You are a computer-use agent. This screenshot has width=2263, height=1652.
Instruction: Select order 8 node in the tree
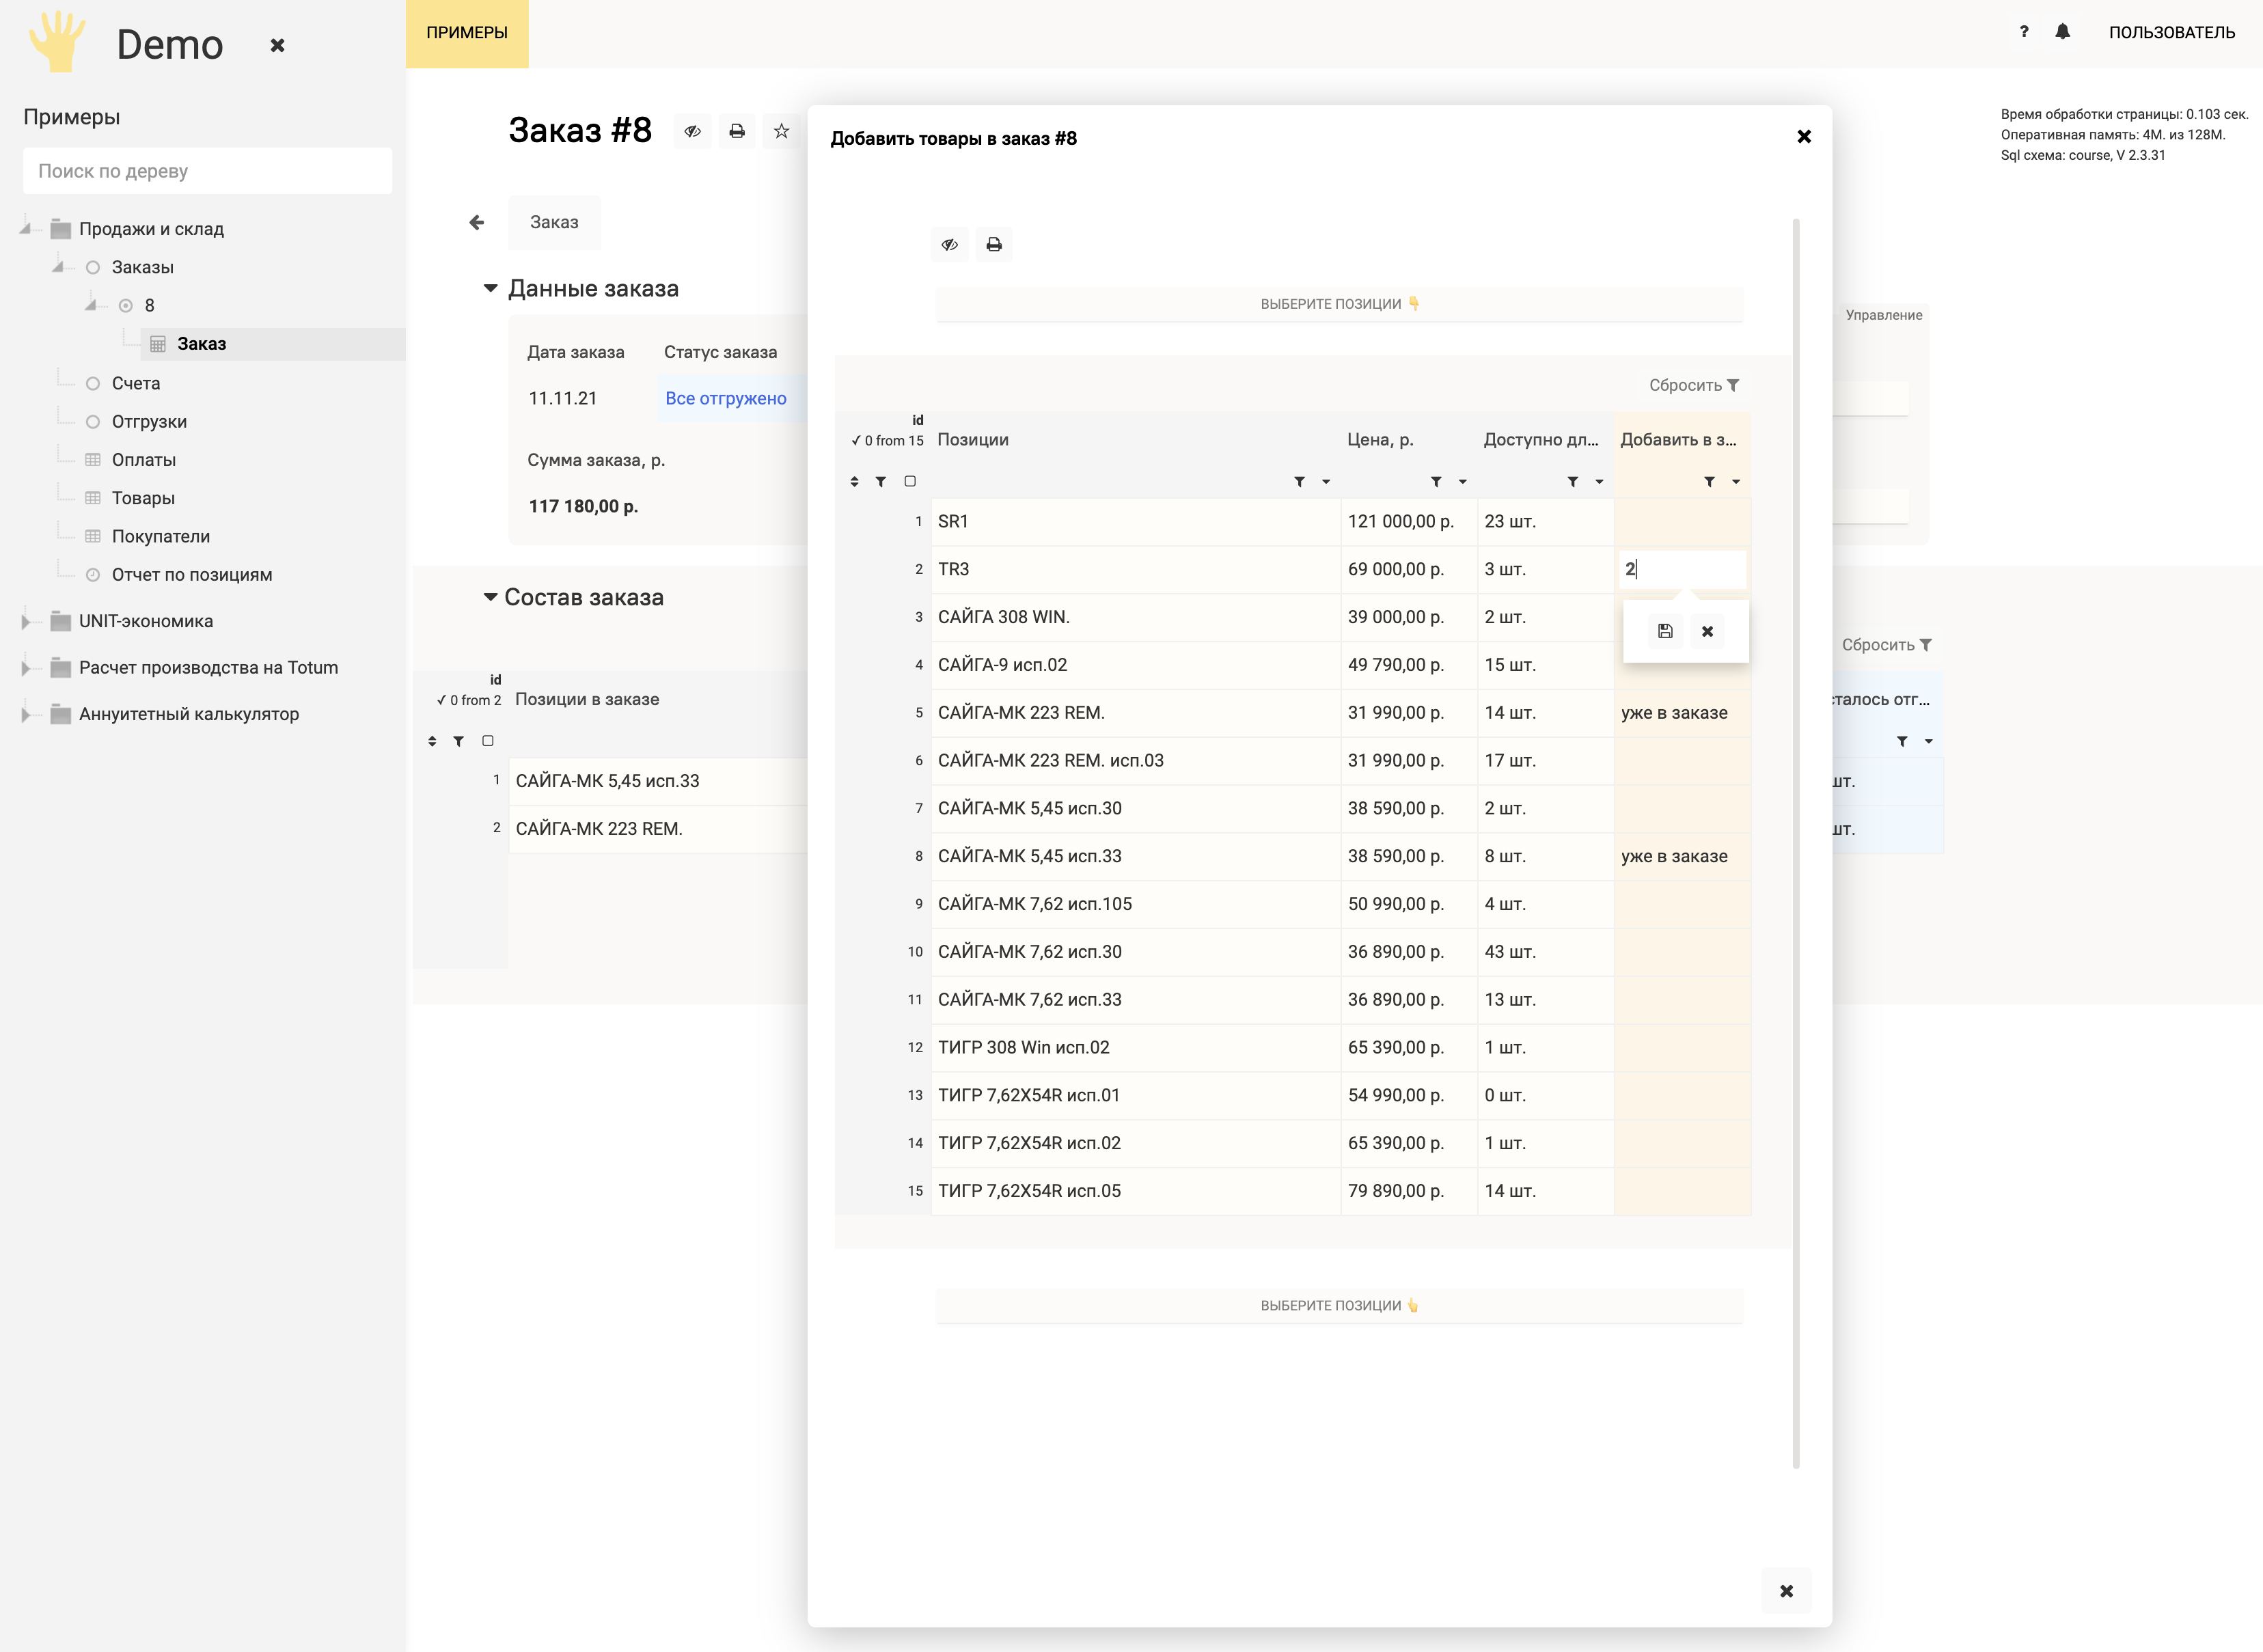tap(149, 305)
